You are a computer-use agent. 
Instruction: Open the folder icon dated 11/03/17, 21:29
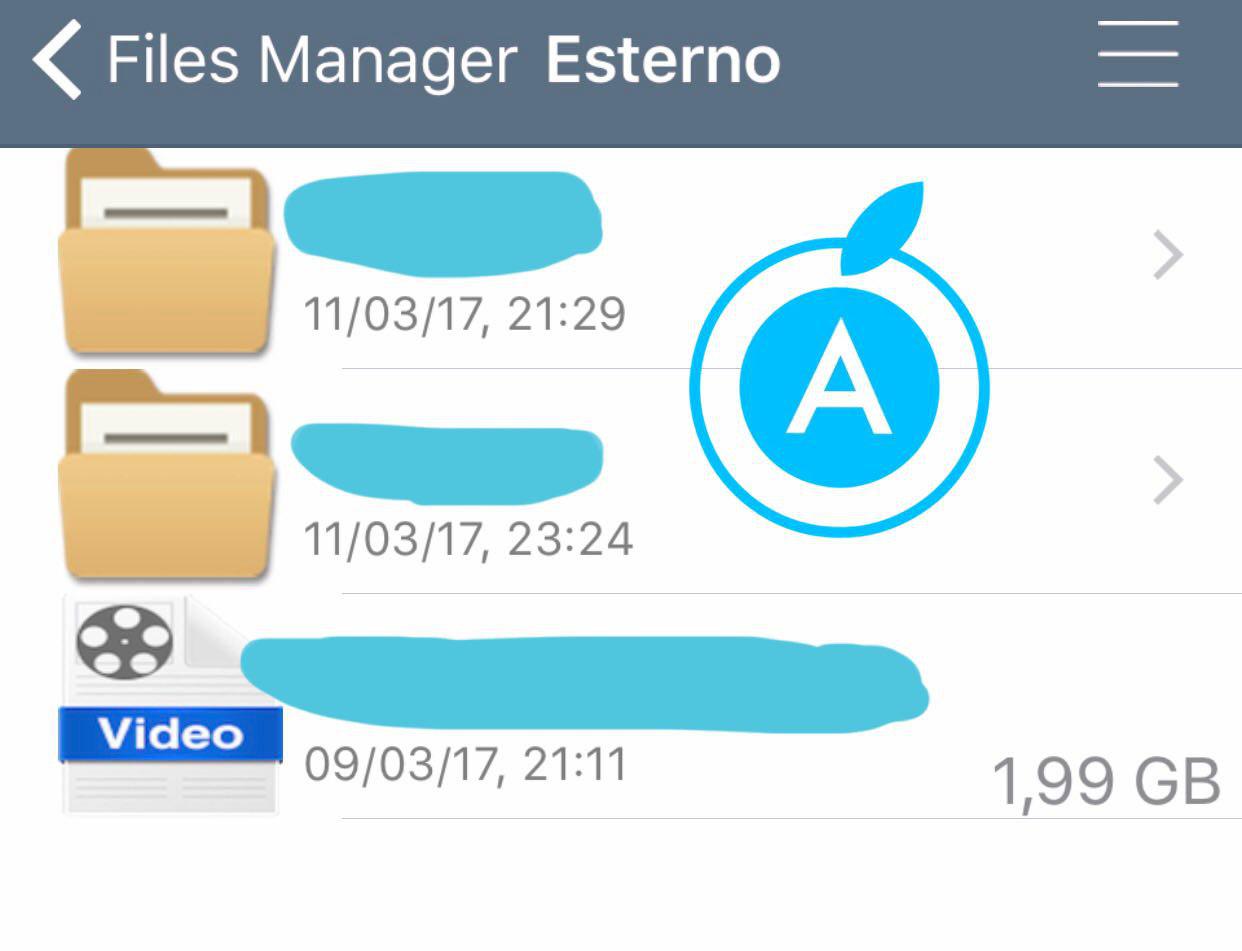click(x=166, y=250)
